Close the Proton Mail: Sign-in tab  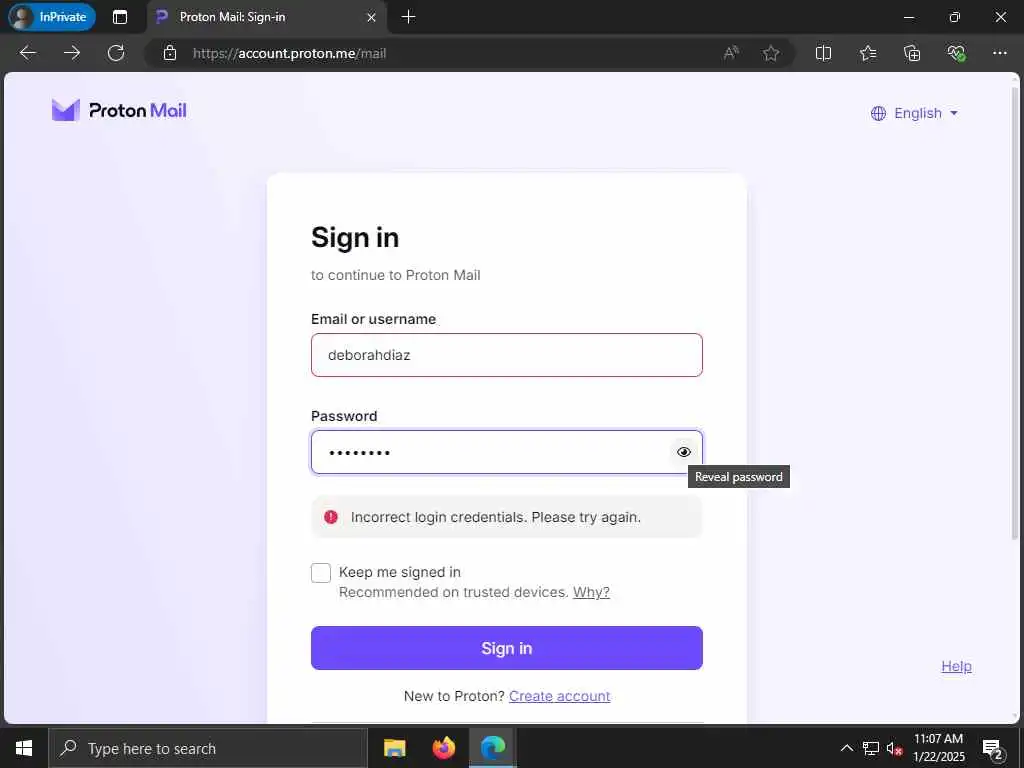pos(371,18)
